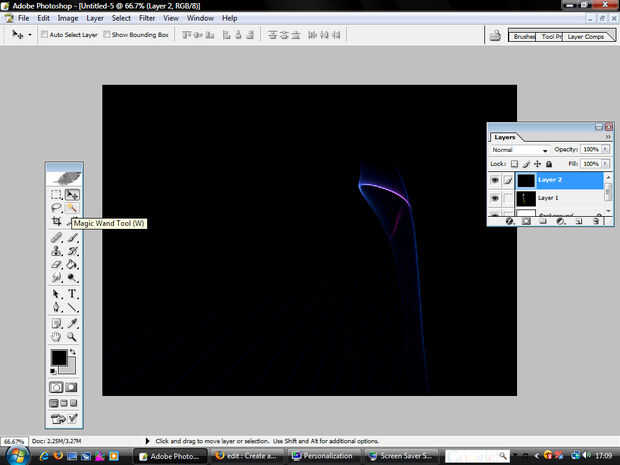
Task: Switch to Personalization taskbar window
Action: point(323,456)
